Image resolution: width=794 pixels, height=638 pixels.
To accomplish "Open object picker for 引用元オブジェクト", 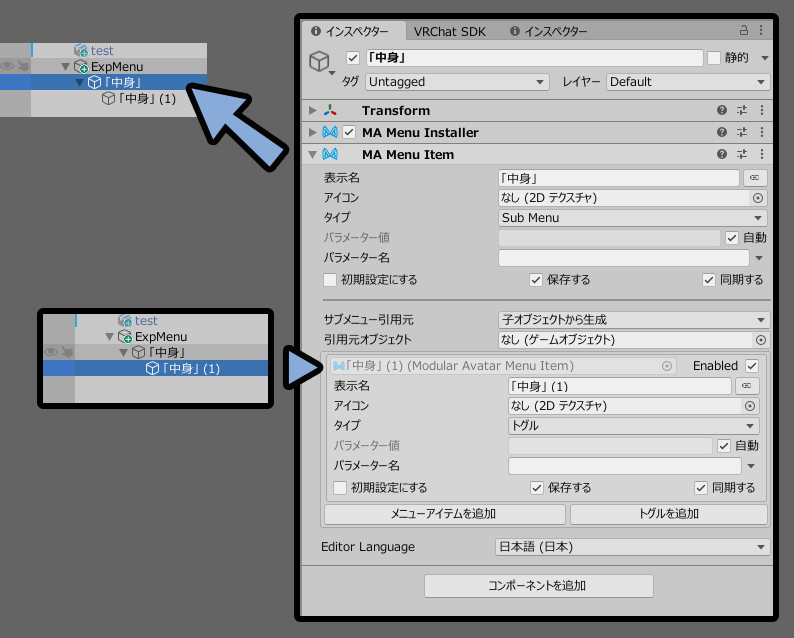I will 761,340.
